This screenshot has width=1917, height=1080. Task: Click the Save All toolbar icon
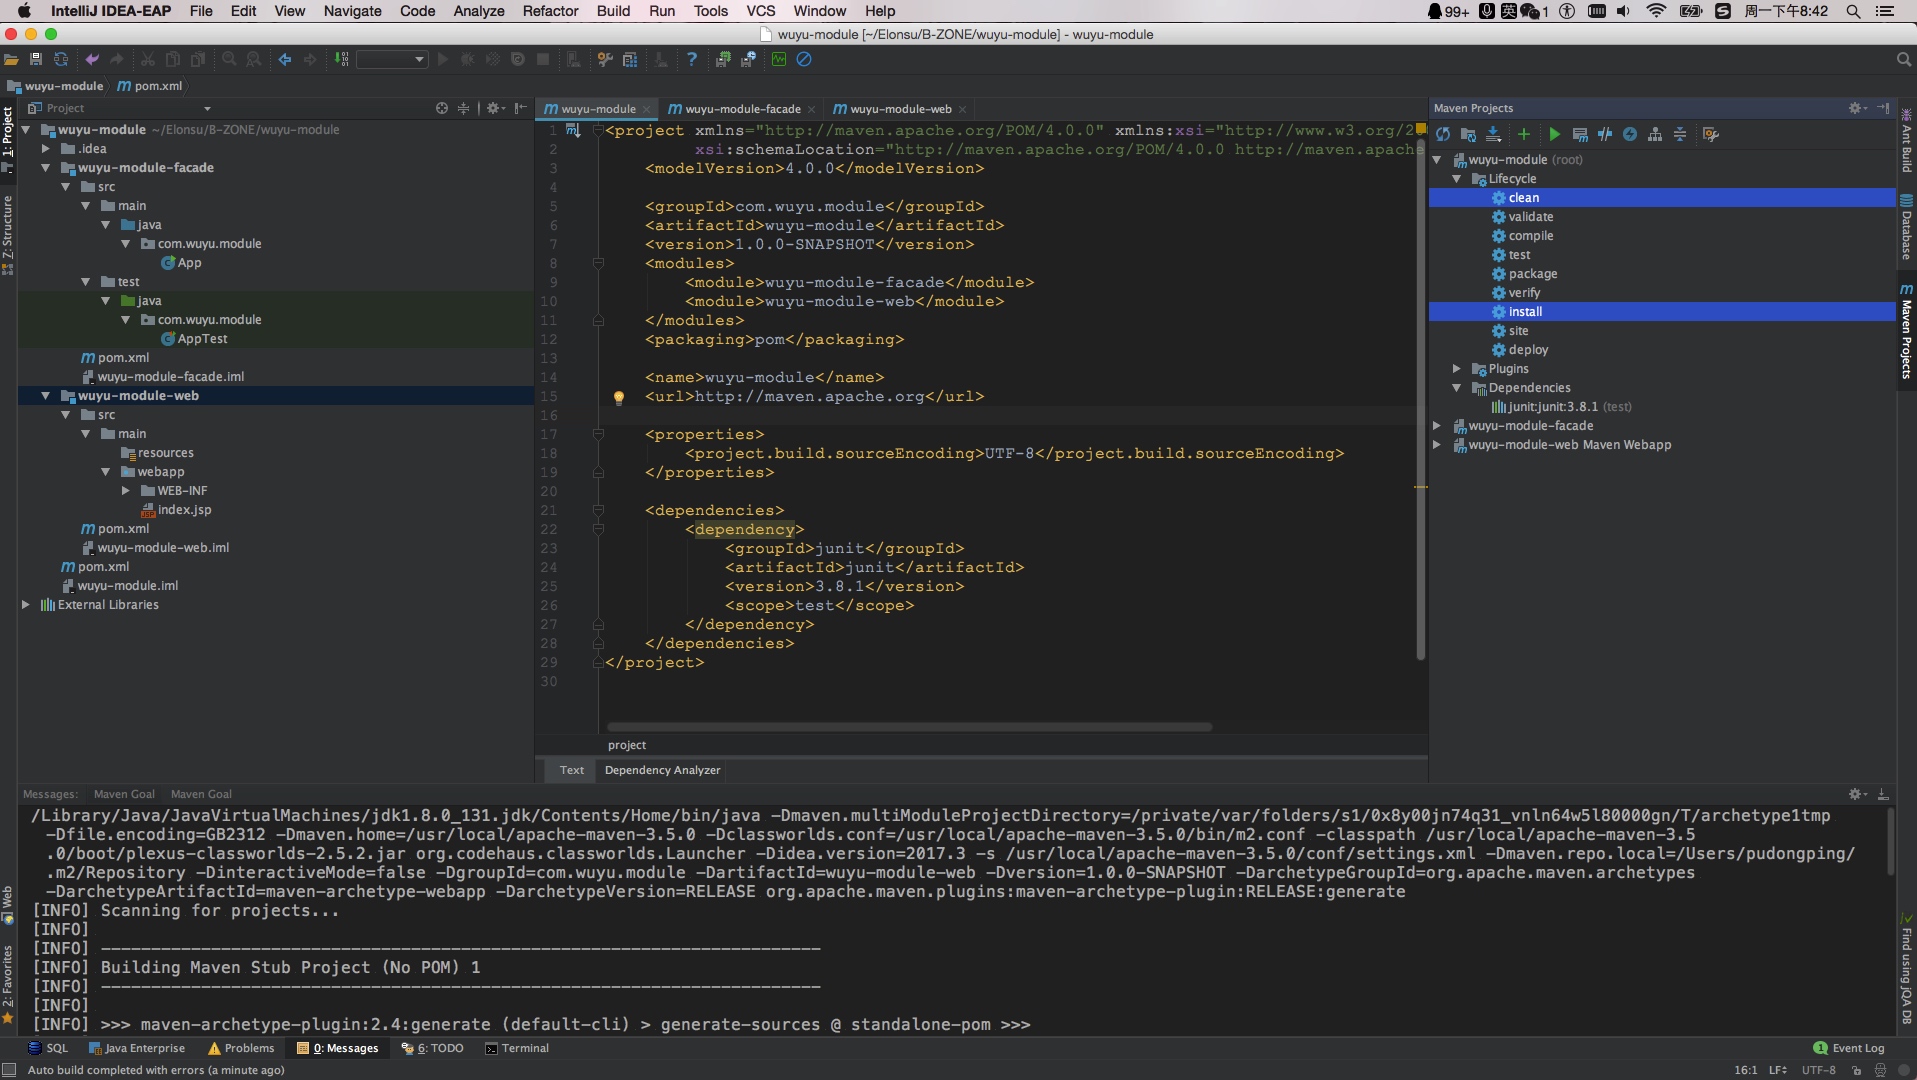(36, 60)
